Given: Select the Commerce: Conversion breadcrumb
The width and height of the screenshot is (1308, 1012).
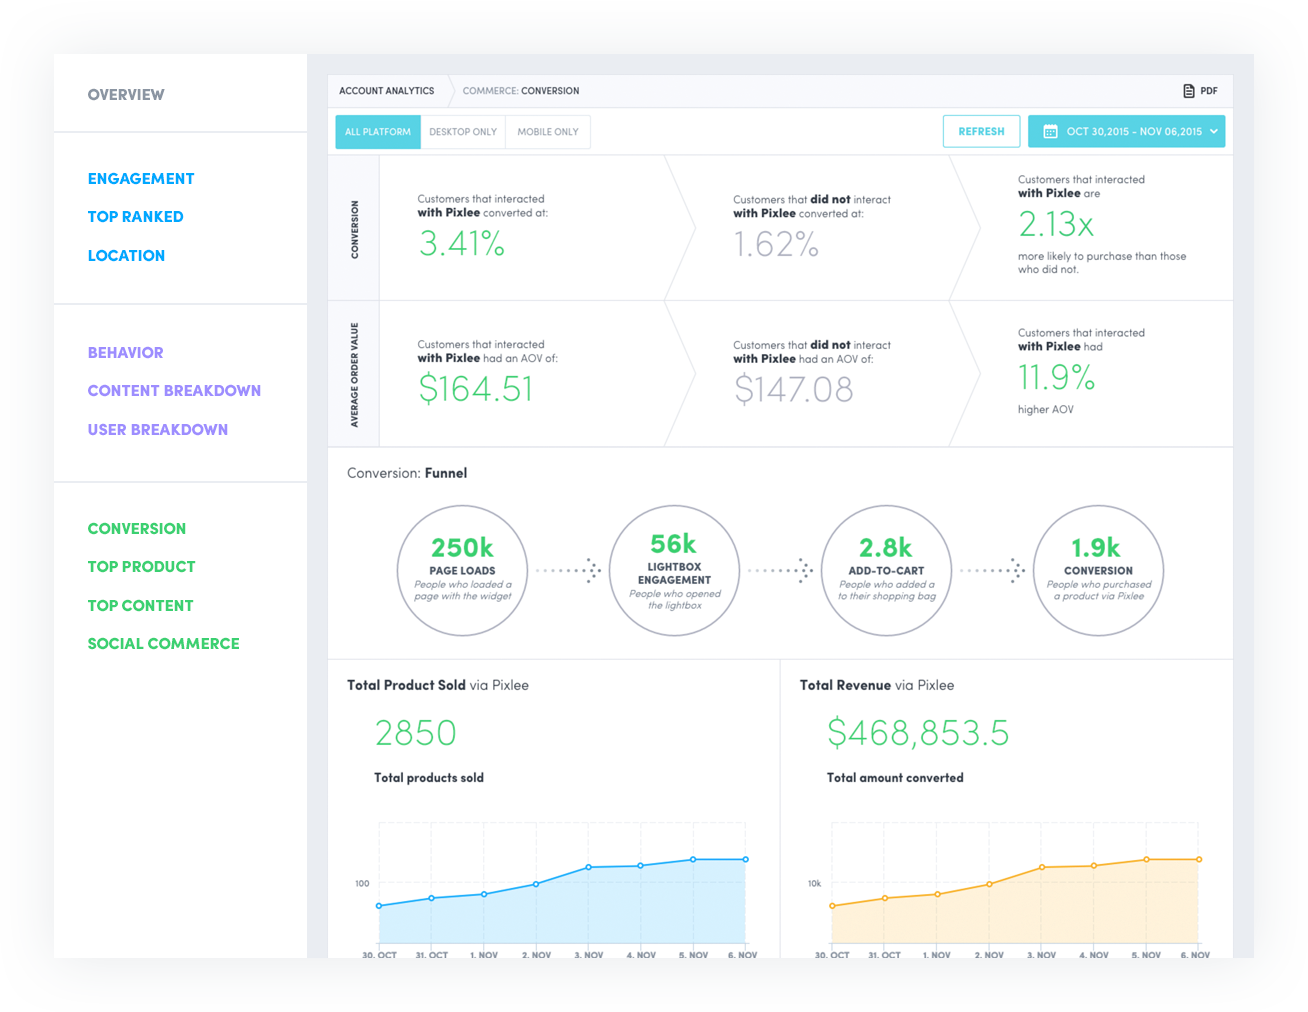Looking at the screenshot, I should [x=520, y=90].
